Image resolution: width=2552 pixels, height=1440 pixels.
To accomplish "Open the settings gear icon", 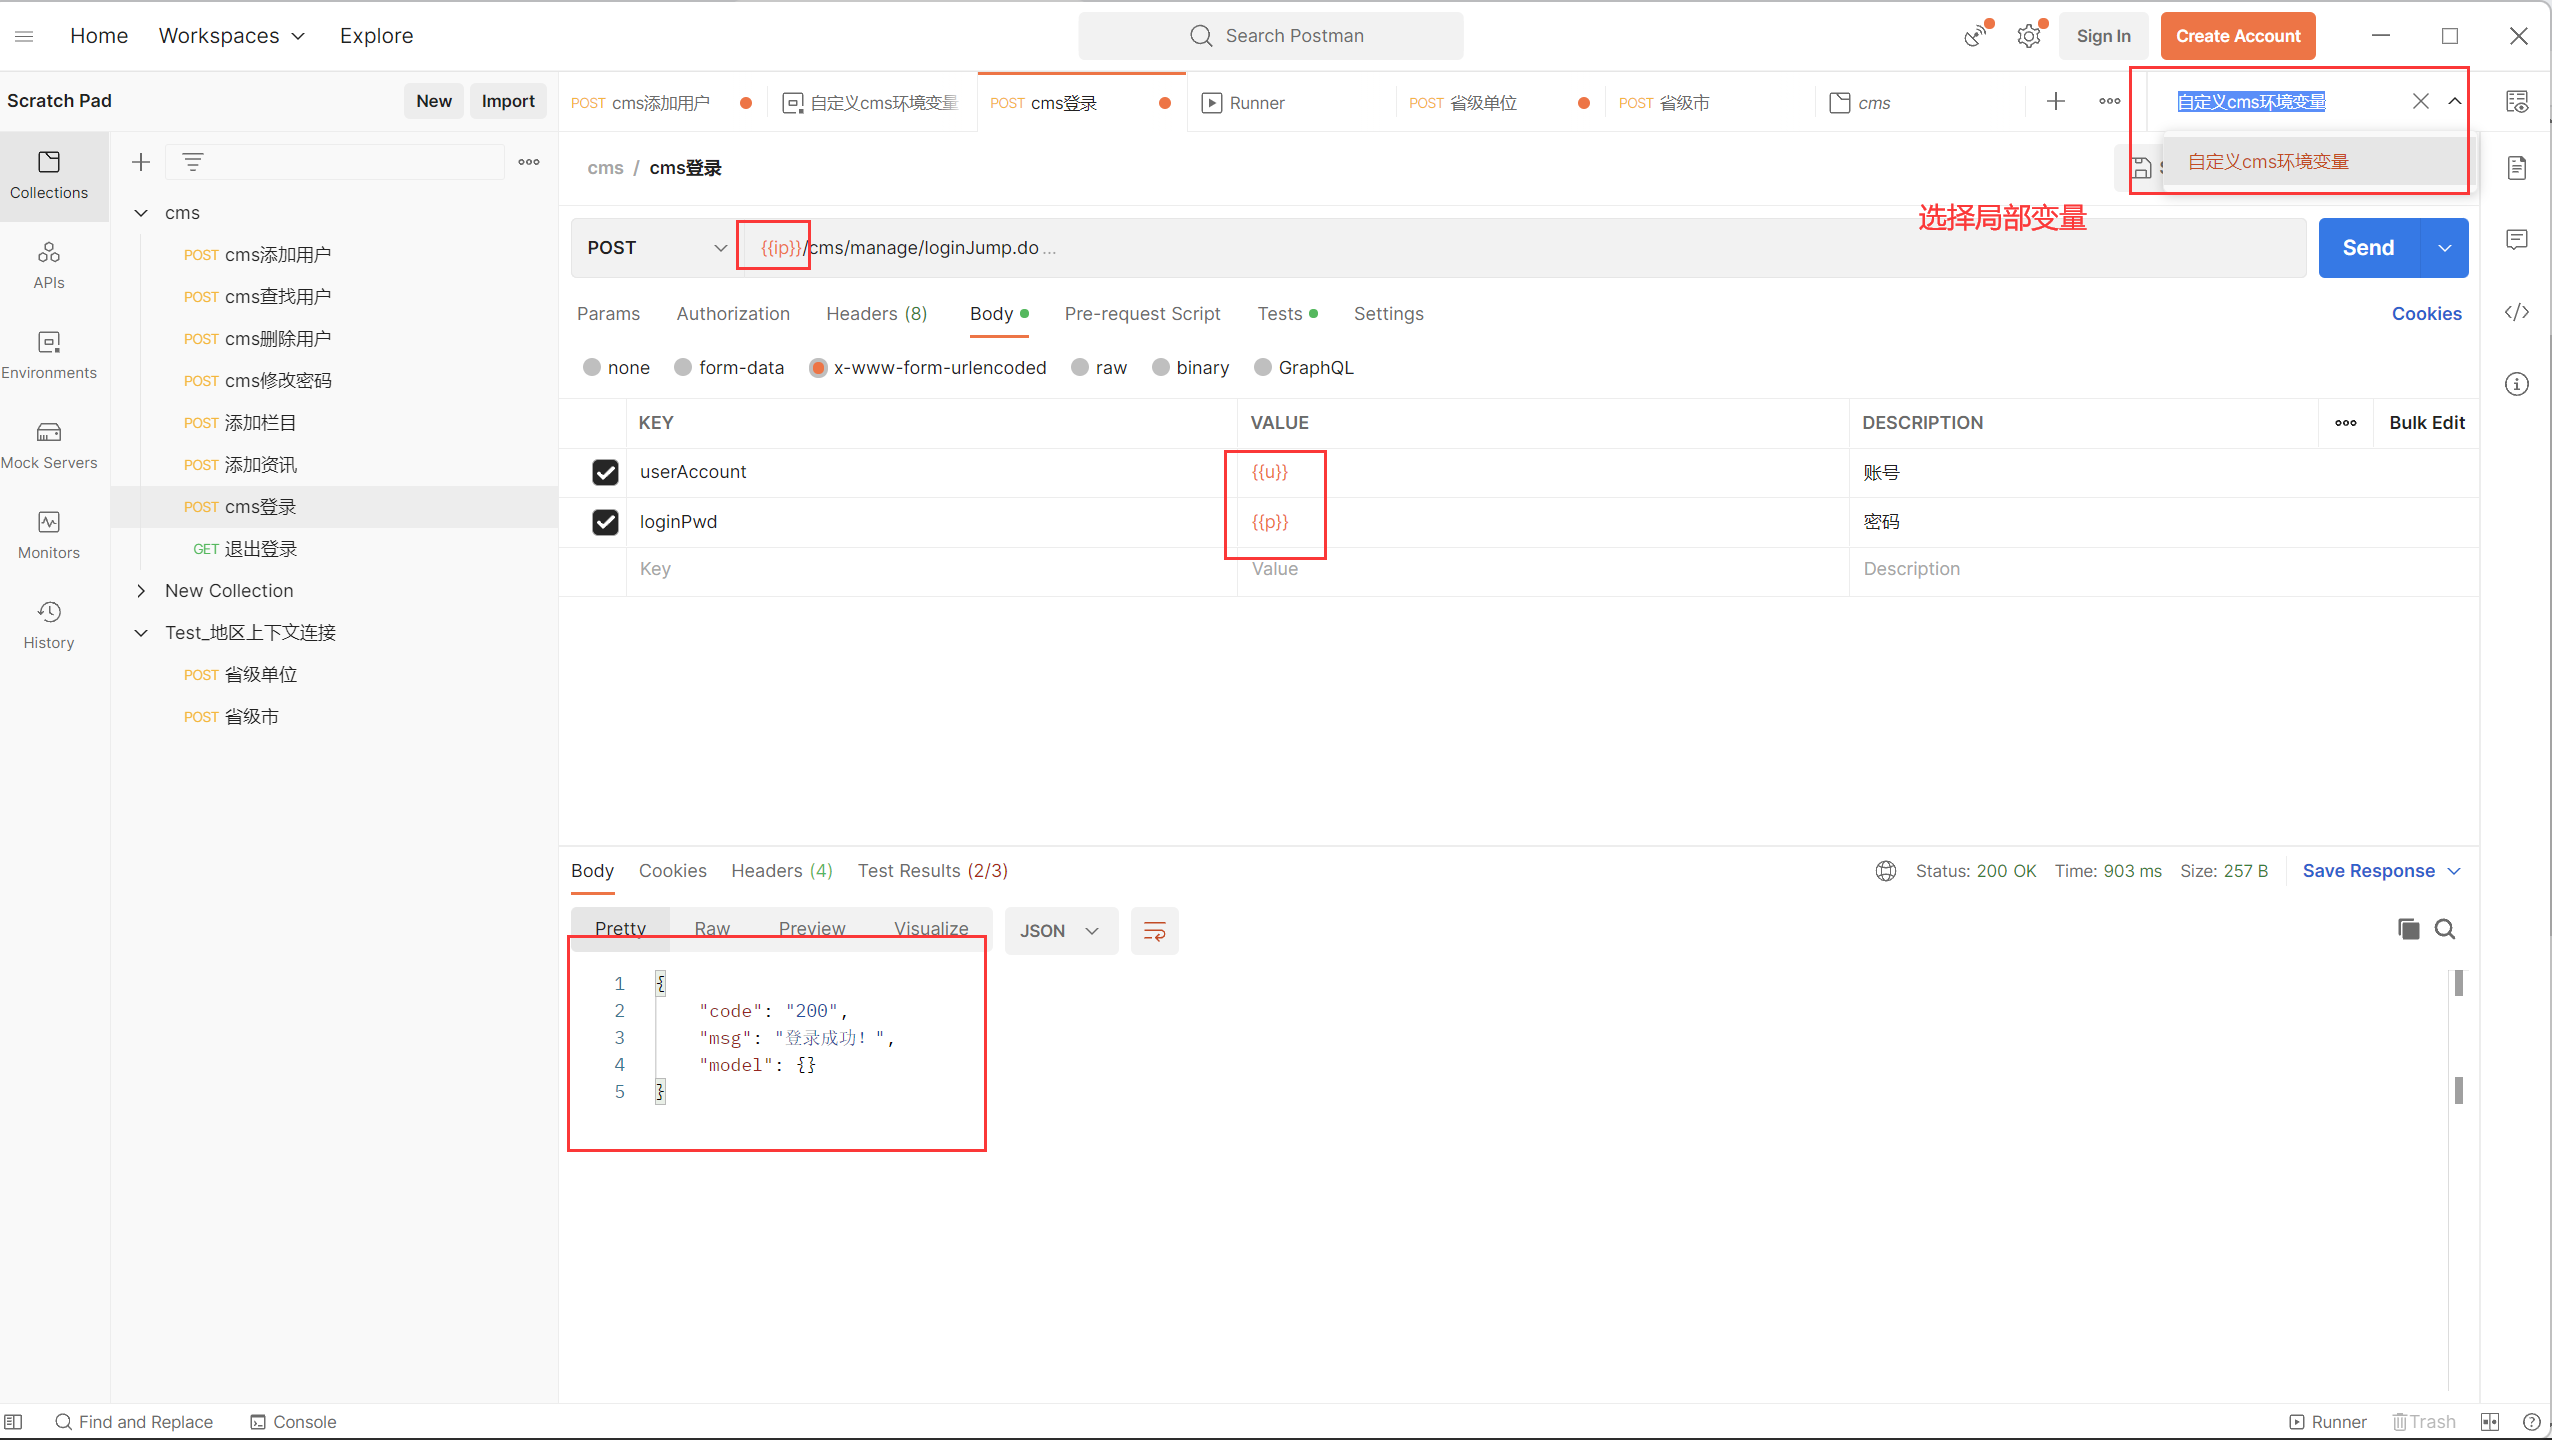I will click(x=2028, y=36).
